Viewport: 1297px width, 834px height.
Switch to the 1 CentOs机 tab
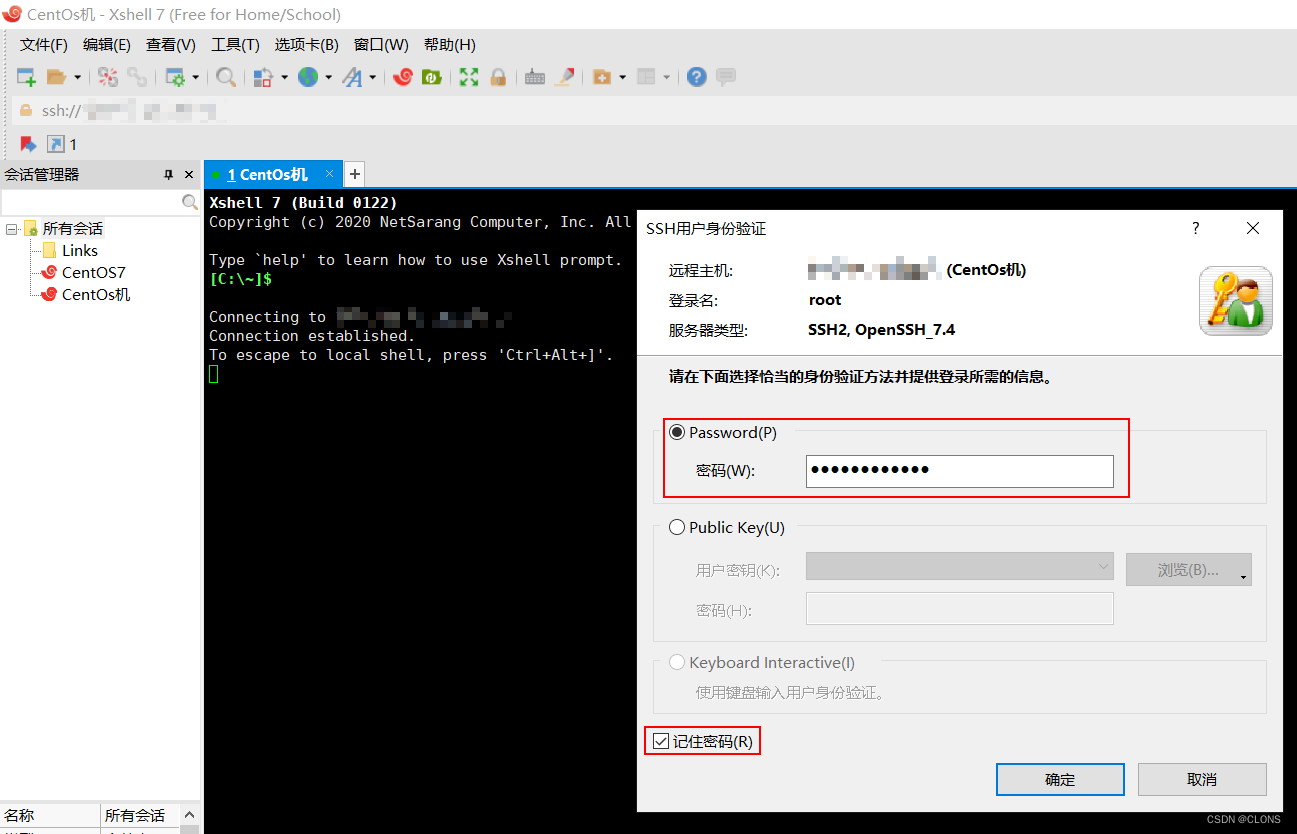(270, 173)
